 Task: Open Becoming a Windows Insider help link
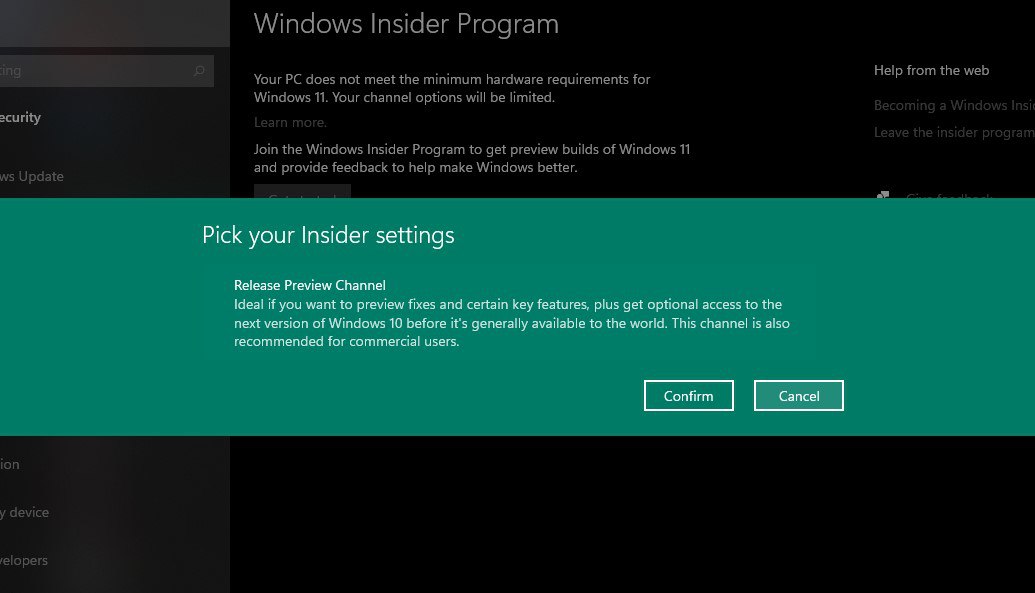point(954,106)
